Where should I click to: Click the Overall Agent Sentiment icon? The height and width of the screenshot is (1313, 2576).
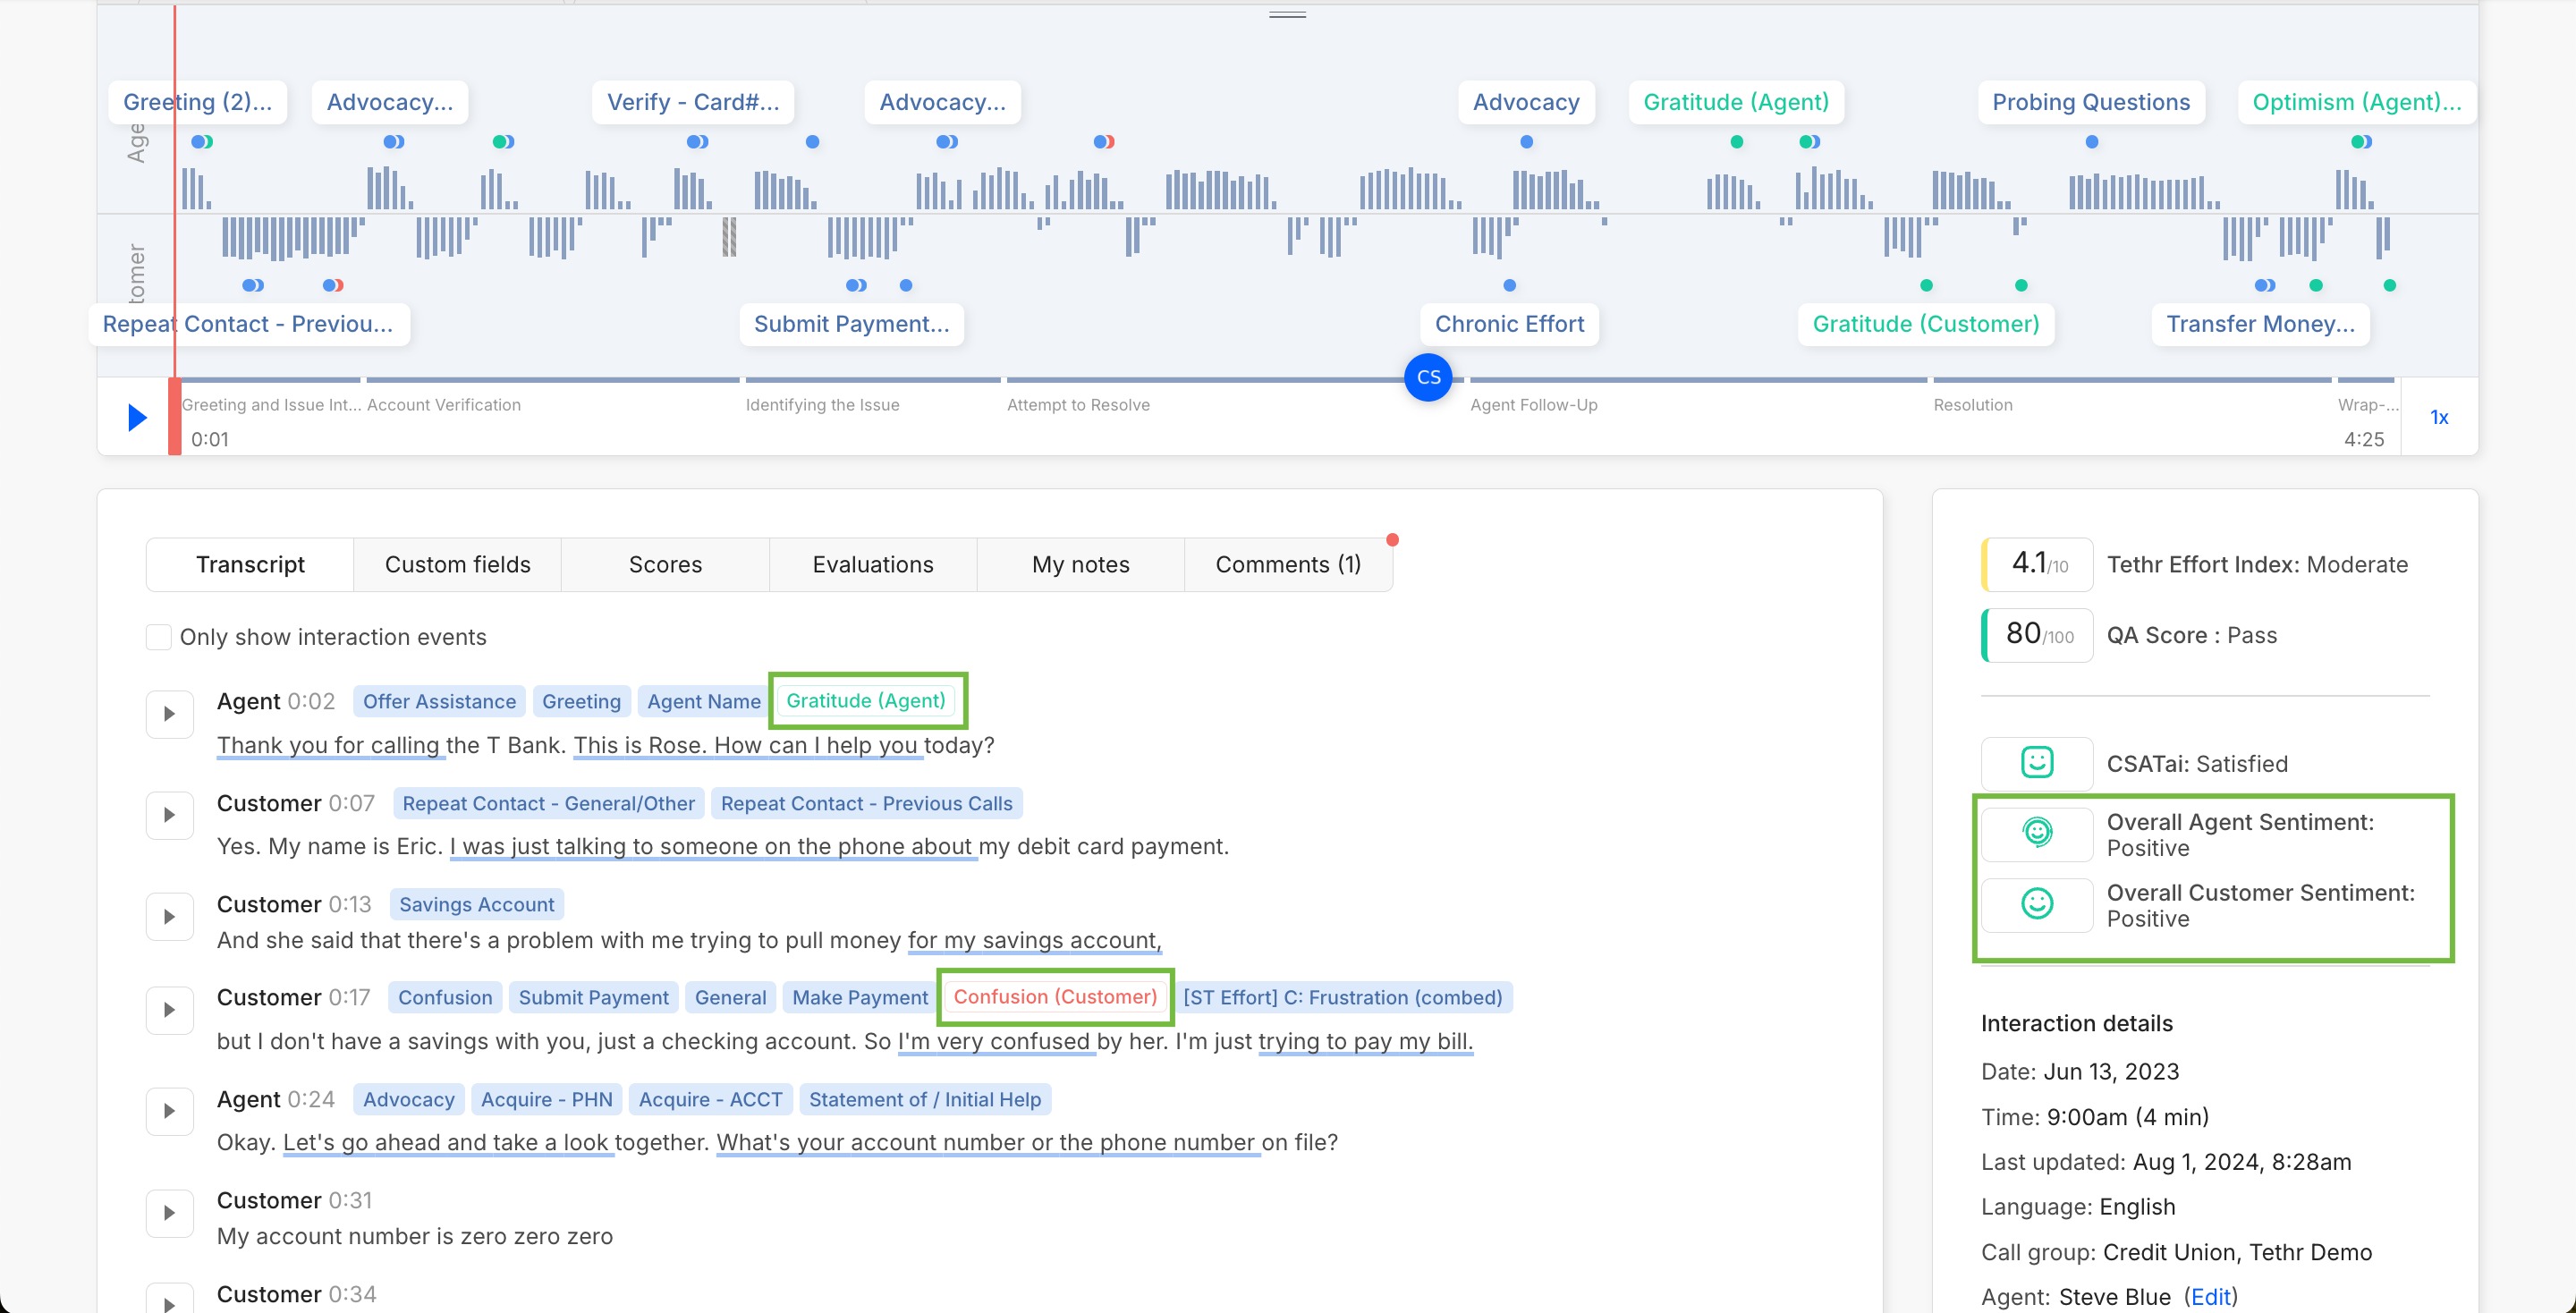point(2036,833)
